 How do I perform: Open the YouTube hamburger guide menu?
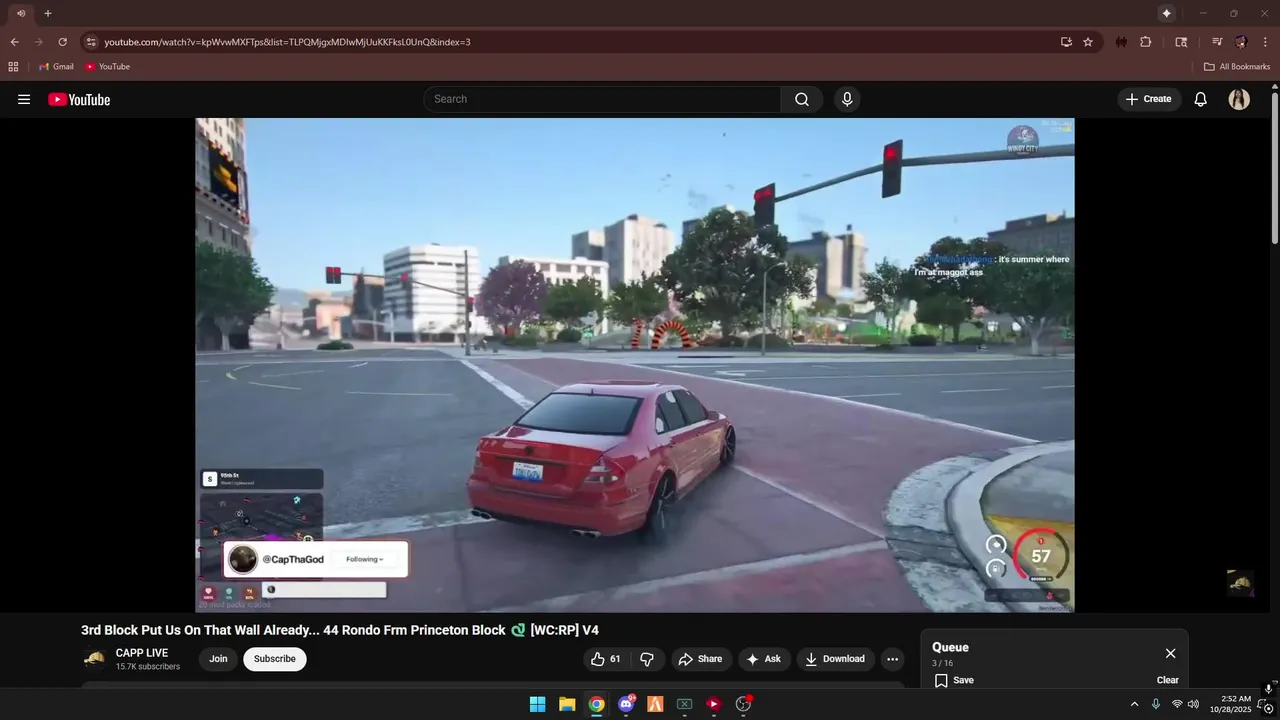tap(24, 99)
